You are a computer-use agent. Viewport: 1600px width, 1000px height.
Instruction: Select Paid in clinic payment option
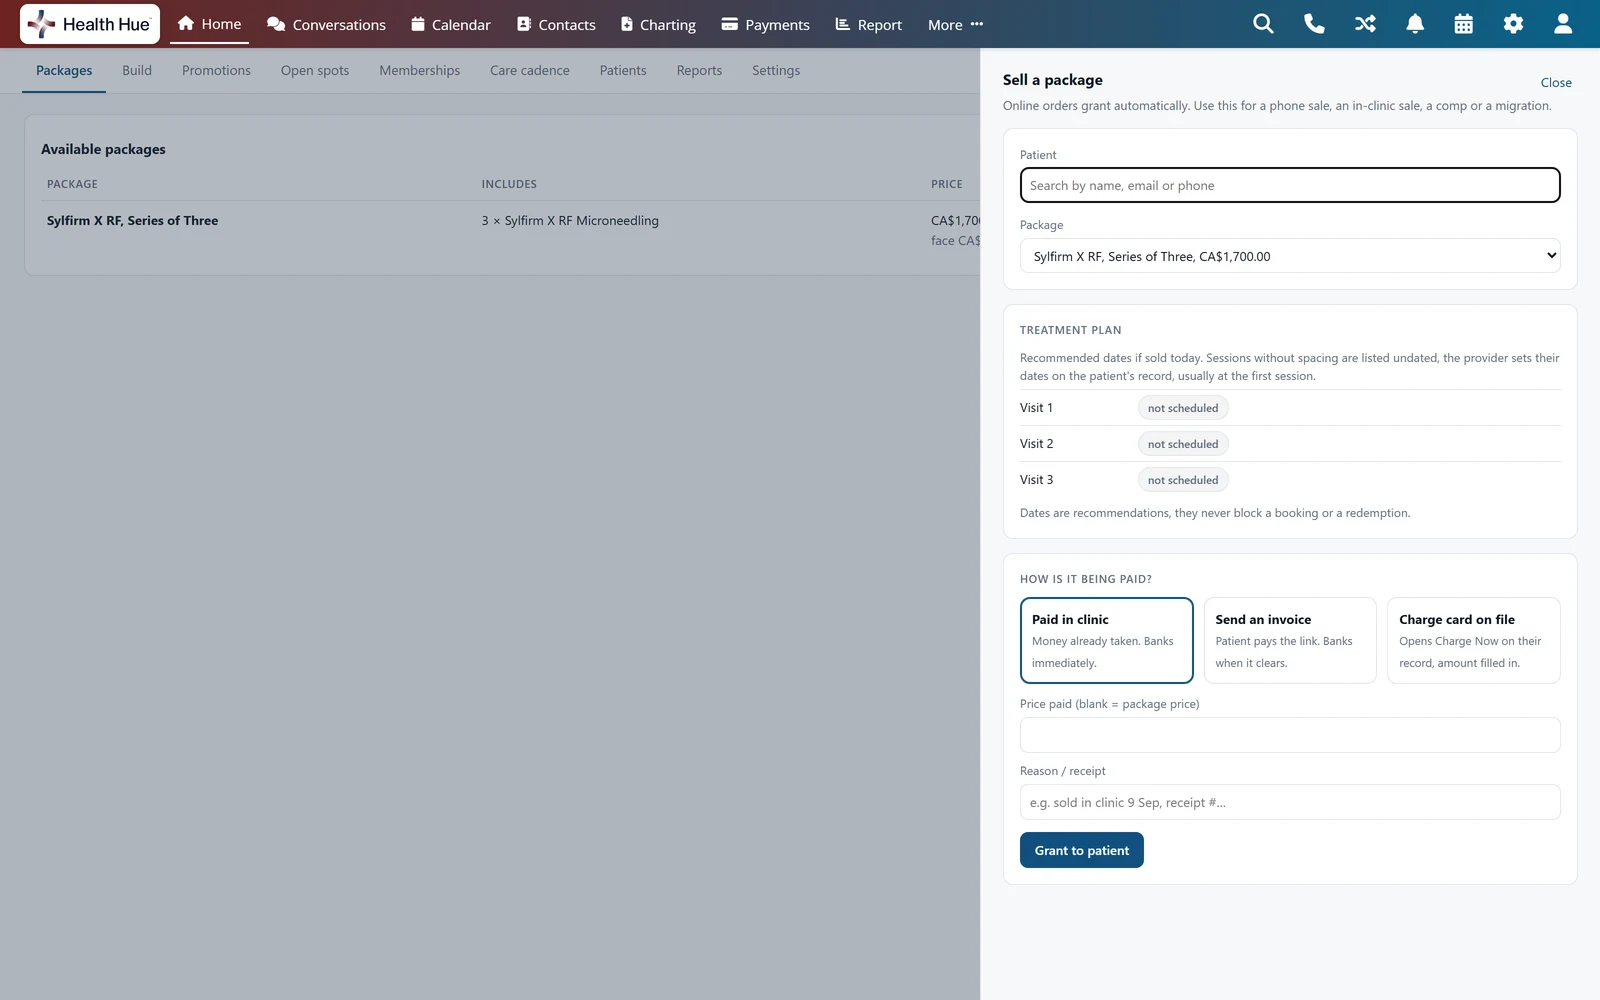pos(1107,640)
